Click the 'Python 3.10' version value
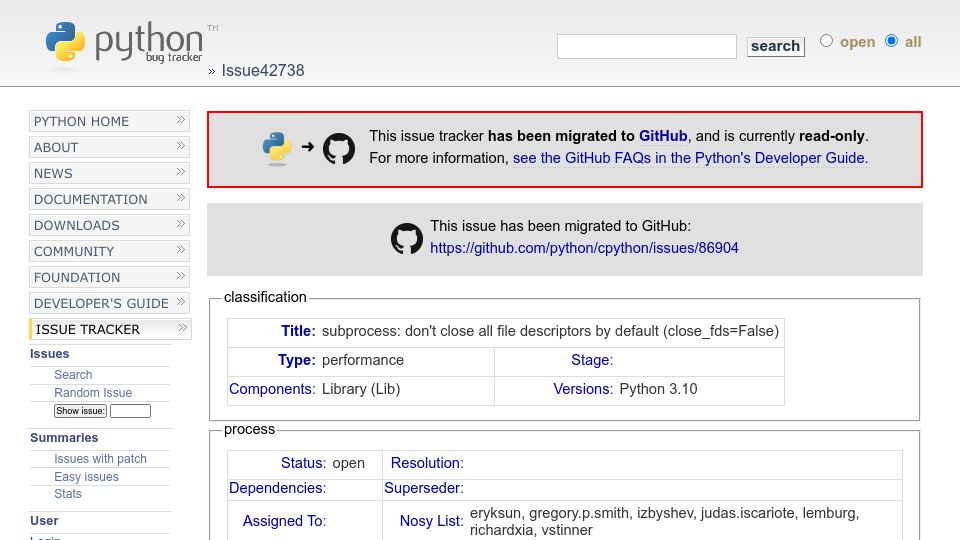The image size is (960, 540). pyautogui.click(x=658, y=389)
